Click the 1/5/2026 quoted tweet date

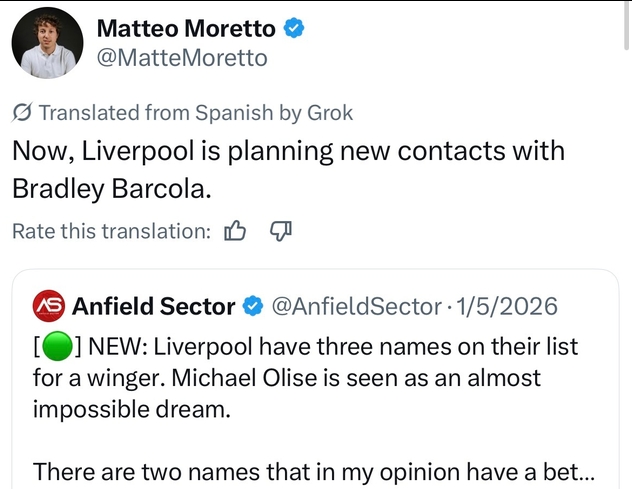[507, 306]
